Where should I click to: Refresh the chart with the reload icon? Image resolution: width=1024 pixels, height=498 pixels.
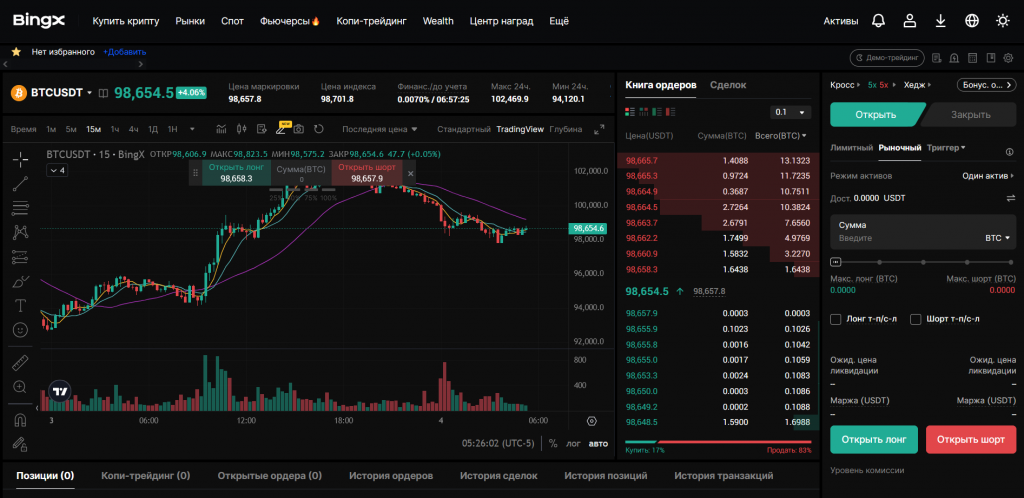click(319, 129)
